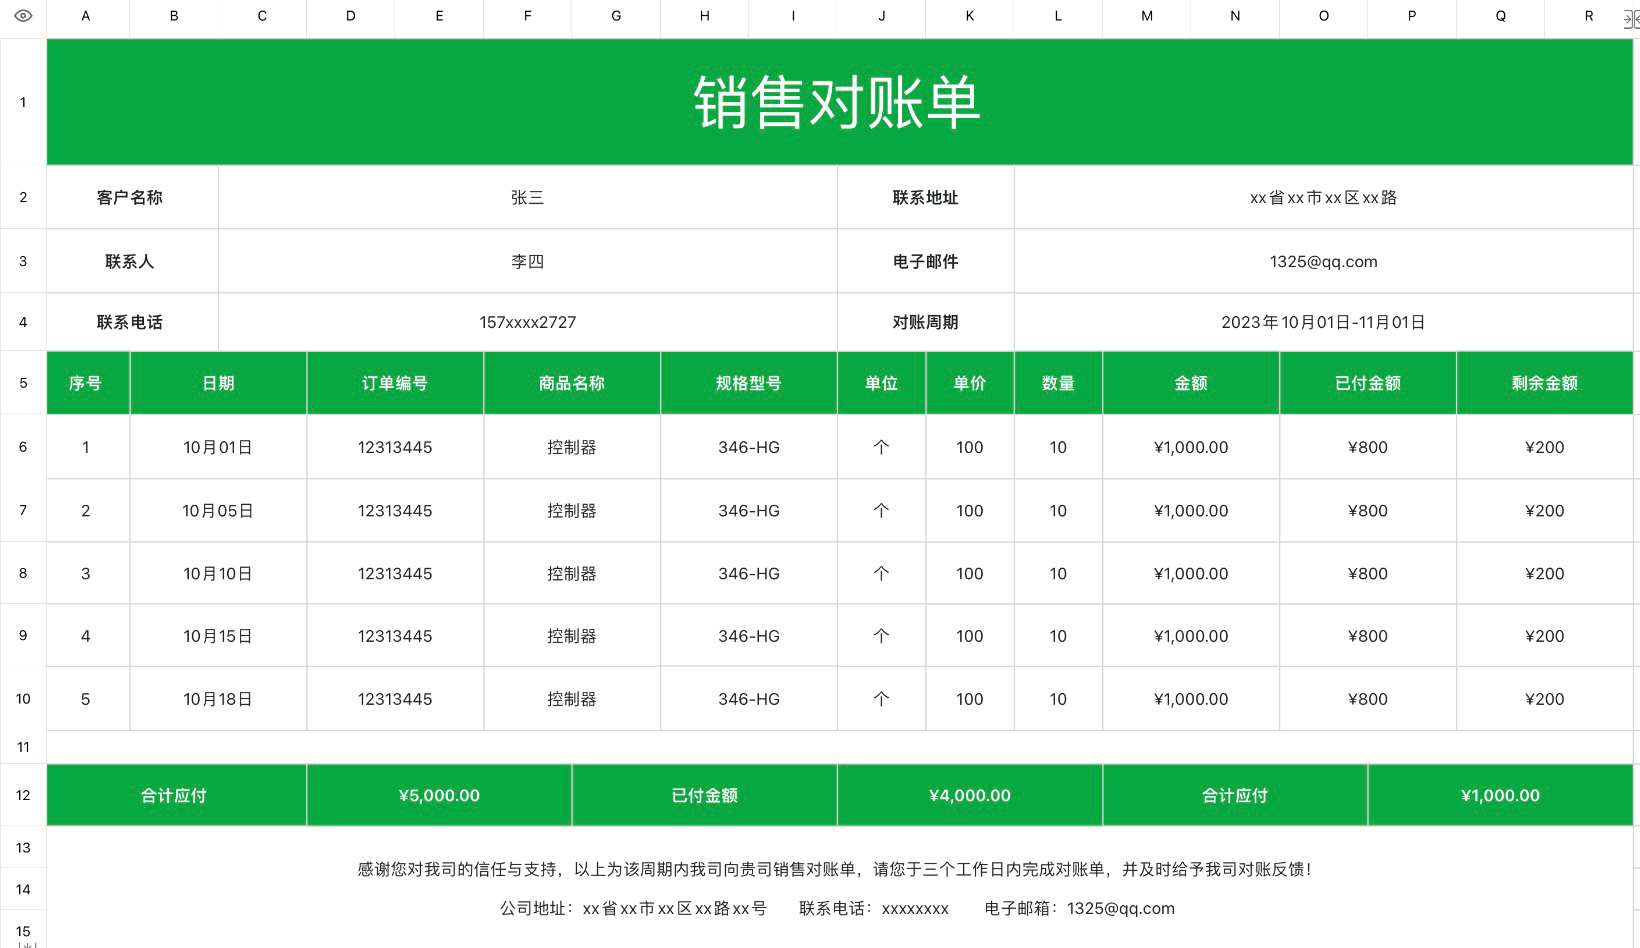Image resolution: width=1640 pixels, height=948 pixels.
Task: Select order number 12313445 in row 6
Action: click(x=395, y=447)
